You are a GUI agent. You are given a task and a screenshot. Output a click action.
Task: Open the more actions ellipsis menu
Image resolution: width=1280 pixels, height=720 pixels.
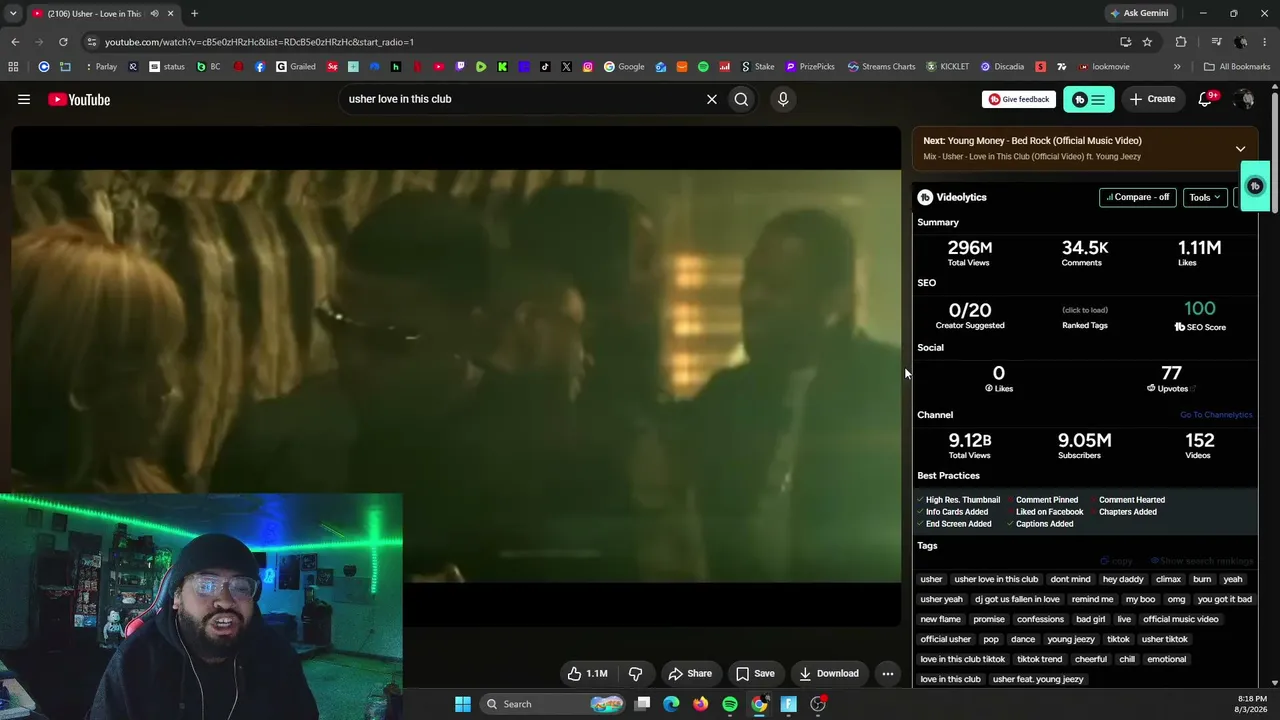pyautogui.click(x=887, y=673)
